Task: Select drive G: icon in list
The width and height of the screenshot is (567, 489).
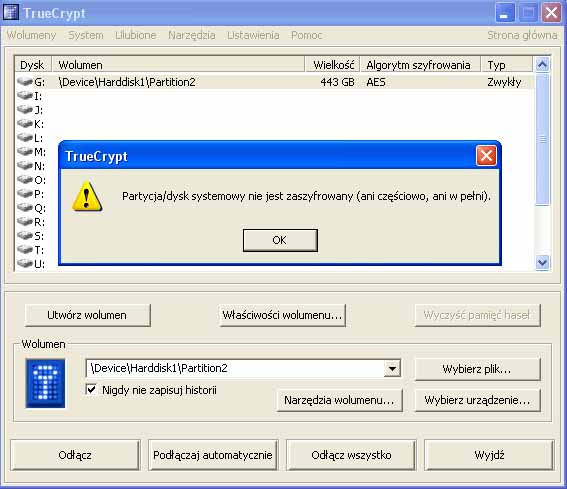Action: (x=25, y=81)
